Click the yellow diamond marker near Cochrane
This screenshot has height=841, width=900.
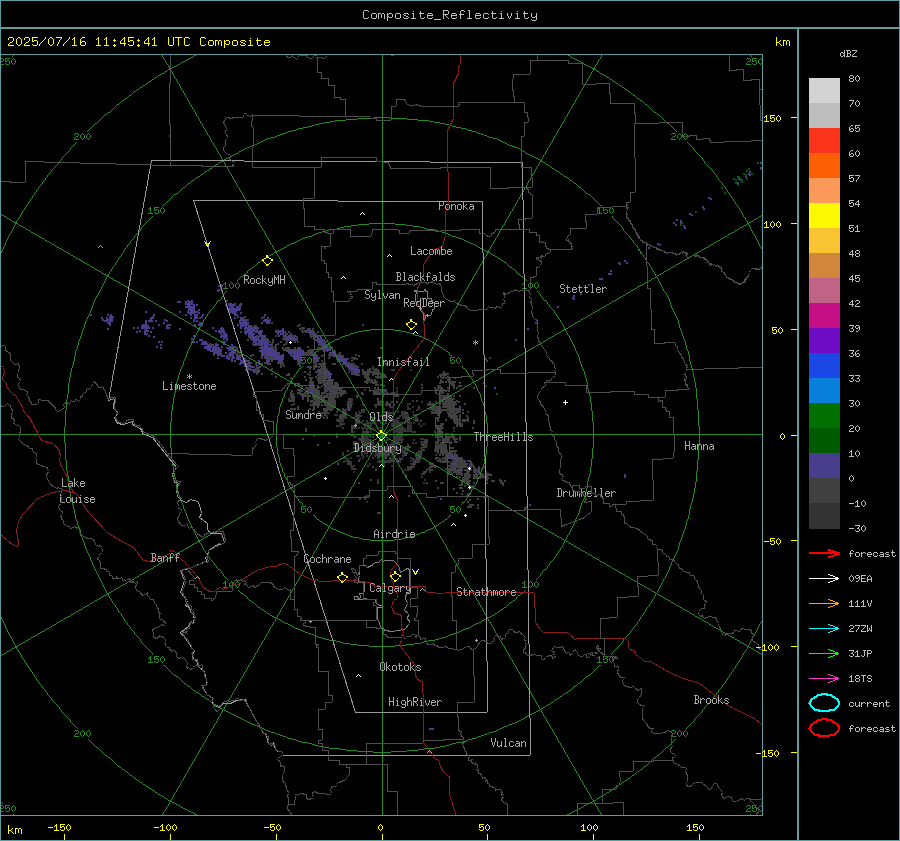[x=342, y=578]
